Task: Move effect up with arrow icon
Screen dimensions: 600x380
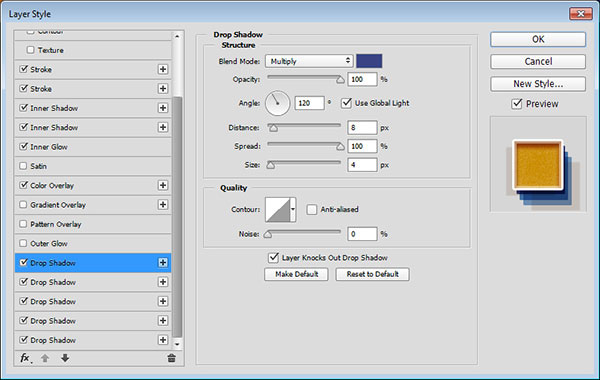Action: point(45,358)
